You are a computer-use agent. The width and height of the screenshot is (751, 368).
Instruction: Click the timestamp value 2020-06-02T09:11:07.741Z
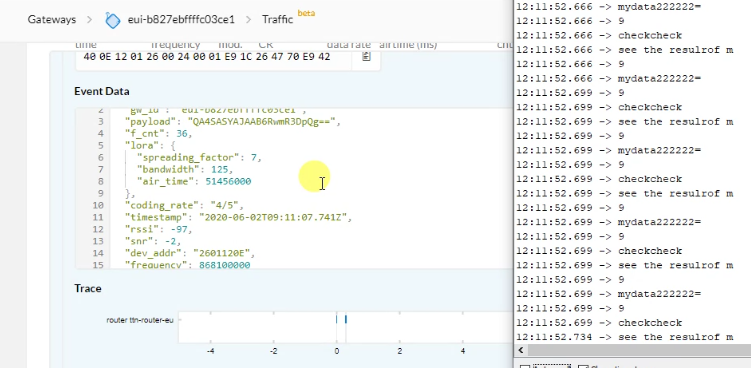[273, 218]
